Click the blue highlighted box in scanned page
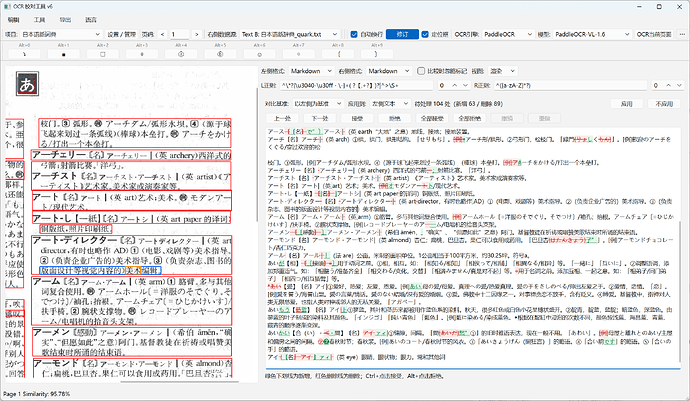Viewport: 690px width, 401px height. click(x=100, y=270)
